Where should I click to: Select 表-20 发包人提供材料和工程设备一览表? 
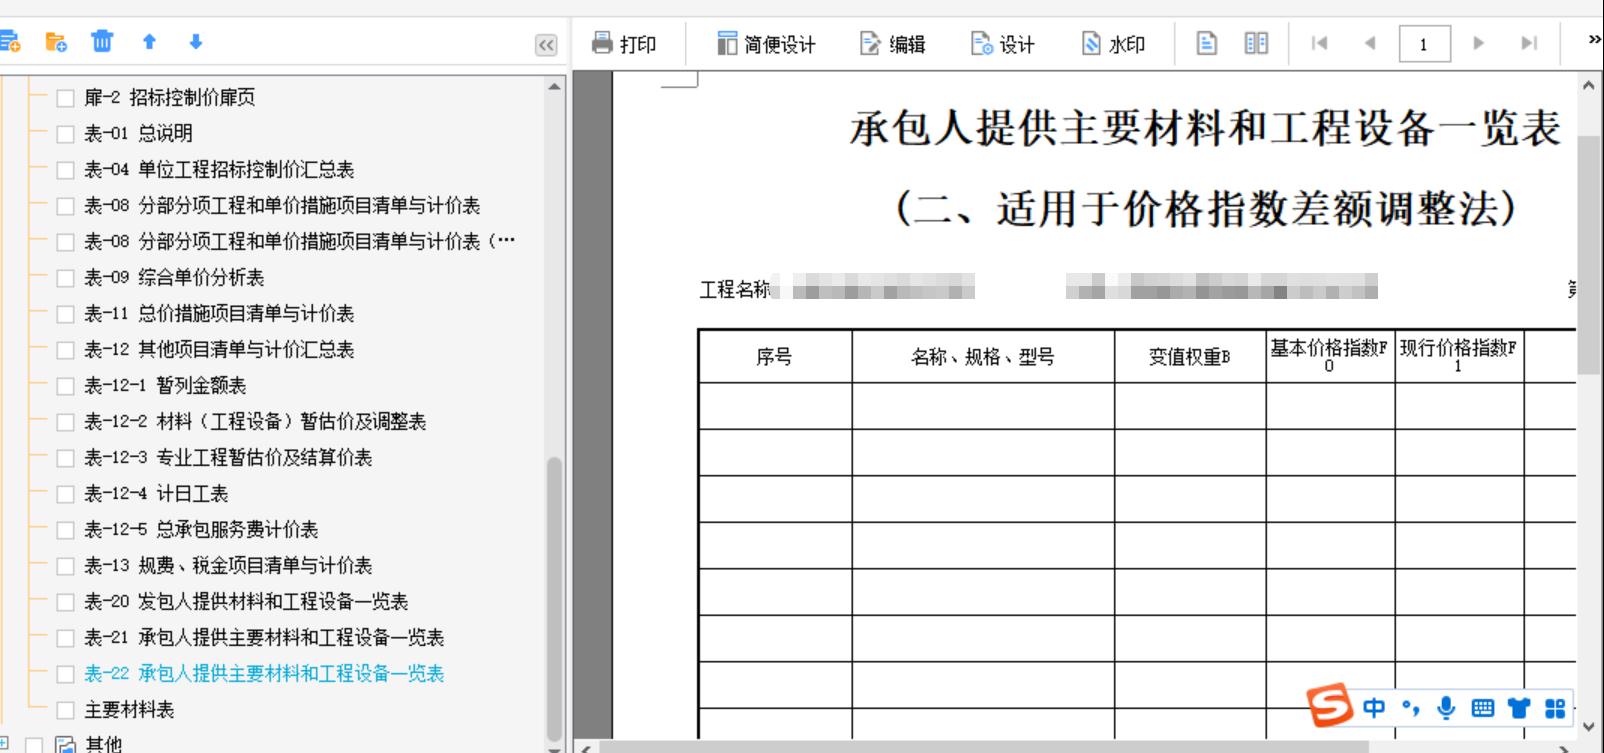246,601
